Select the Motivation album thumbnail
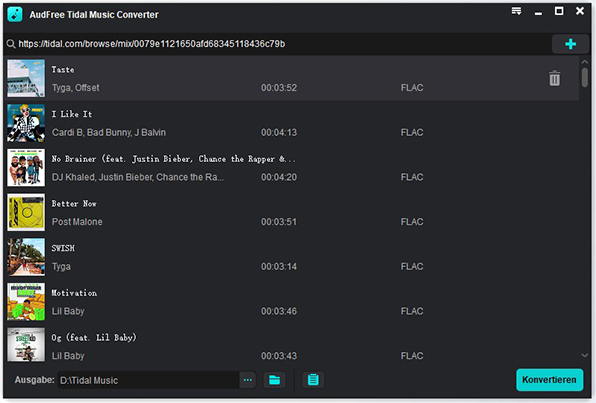Image resolution: width=596 pixels, height=403 pixels. click(x=26, y=302)
